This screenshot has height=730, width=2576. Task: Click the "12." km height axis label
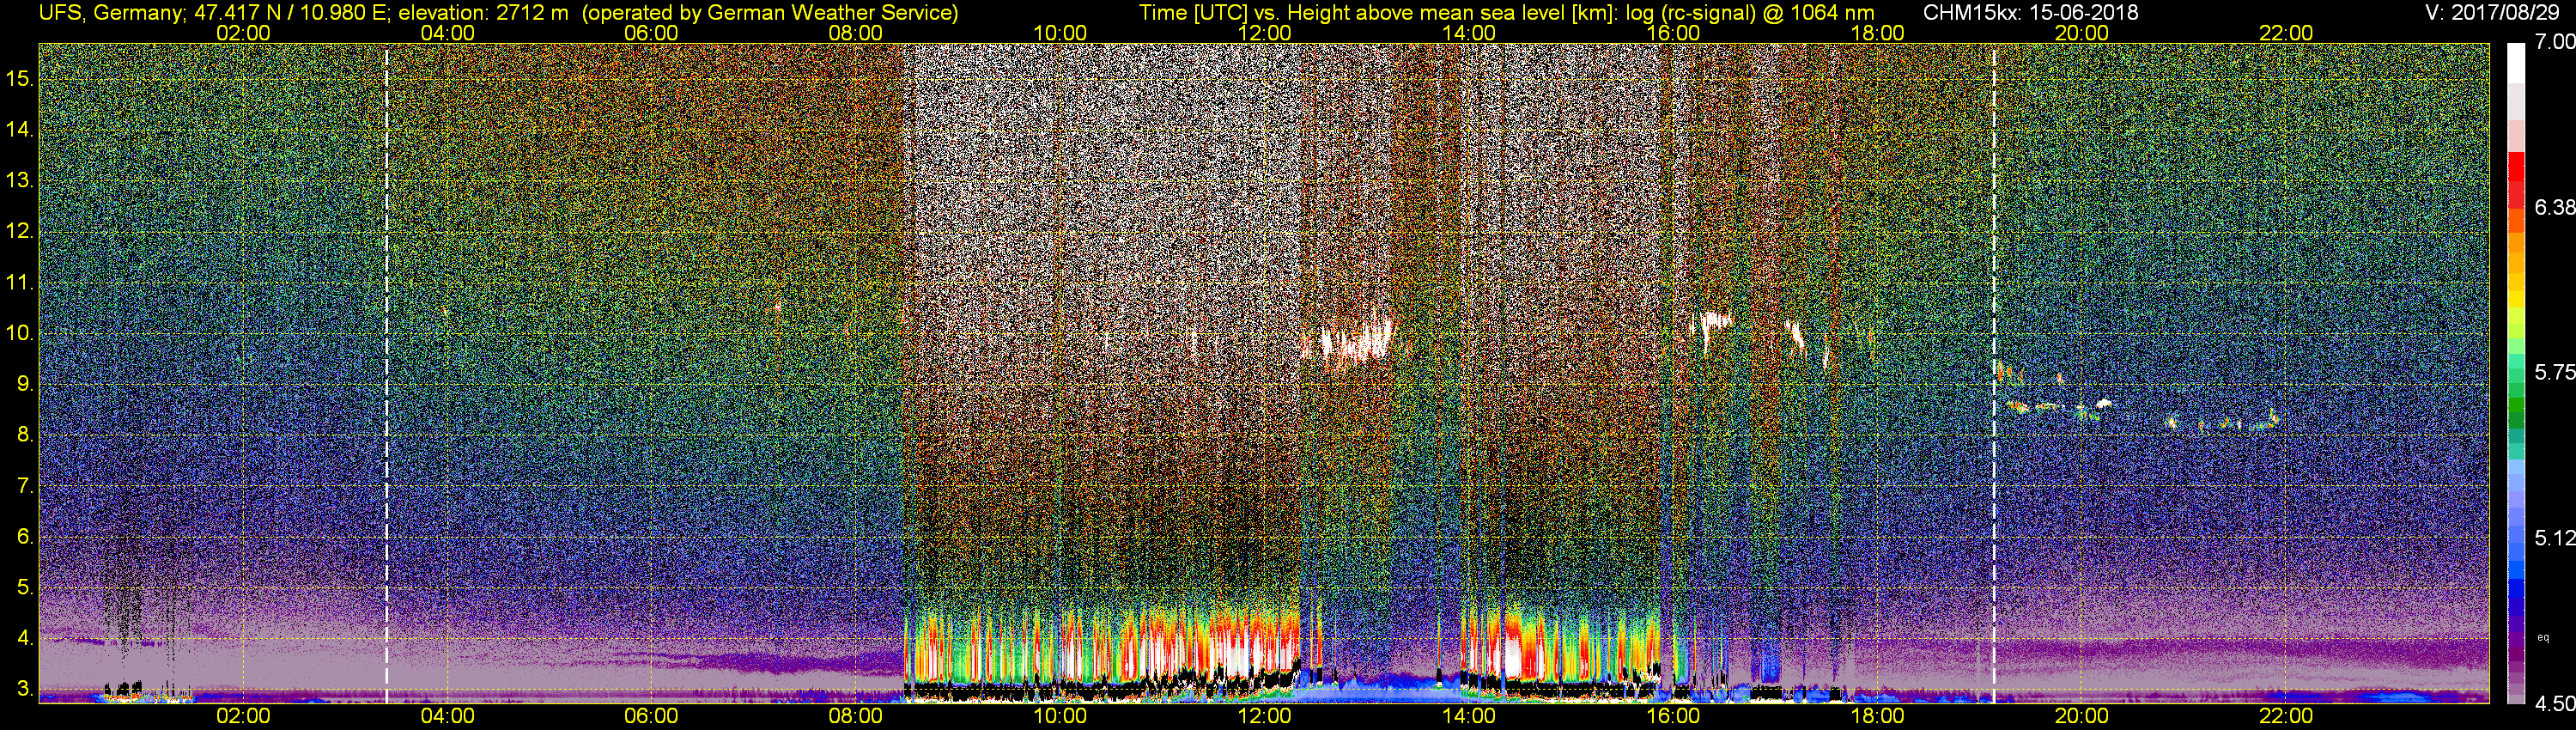point(20,232)
